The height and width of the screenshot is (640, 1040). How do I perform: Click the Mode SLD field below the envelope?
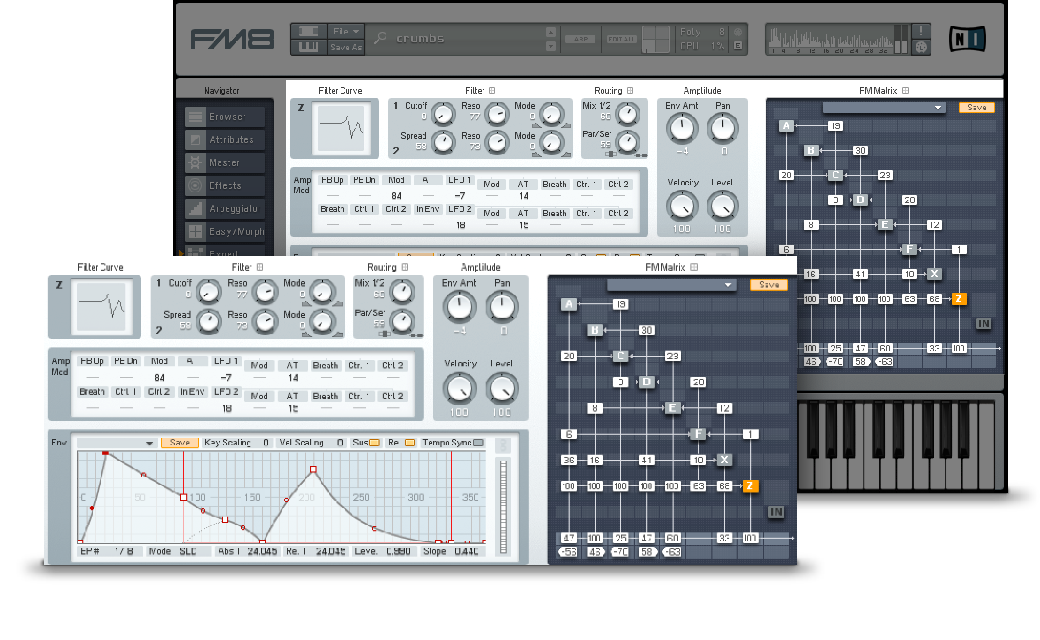tap(179, 551)
